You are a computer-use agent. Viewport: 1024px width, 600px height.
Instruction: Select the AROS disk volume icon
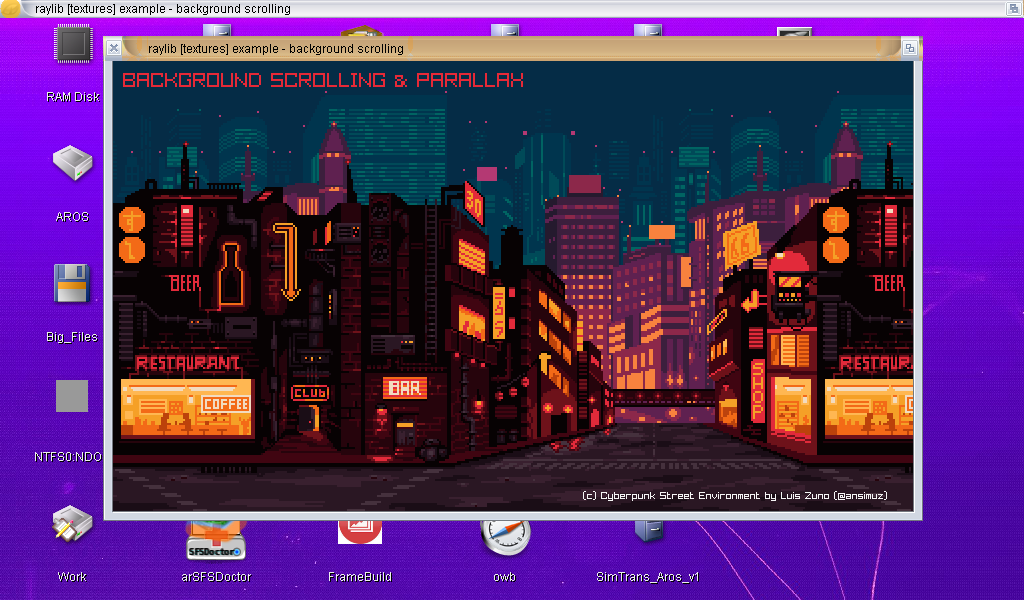pos(72,164)
